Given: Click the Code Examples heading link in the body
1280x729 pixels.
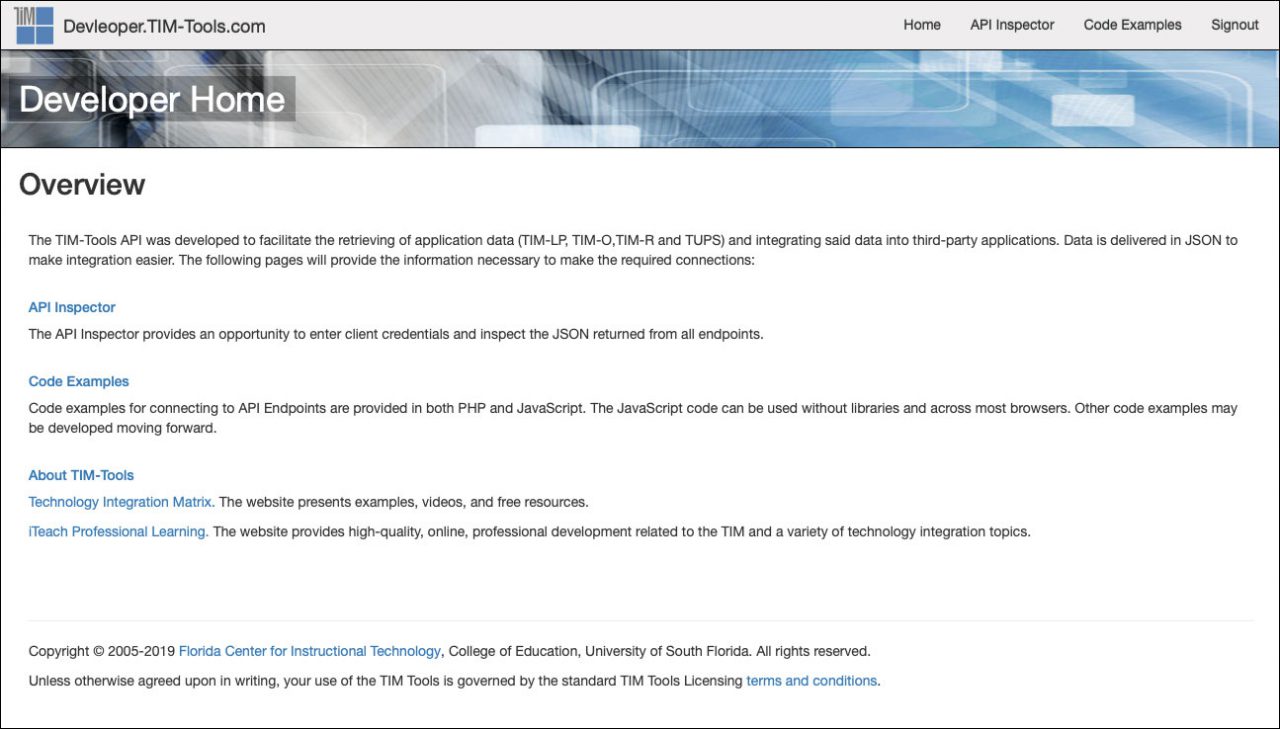Looking at the screenshot, I should click(78, 381).
